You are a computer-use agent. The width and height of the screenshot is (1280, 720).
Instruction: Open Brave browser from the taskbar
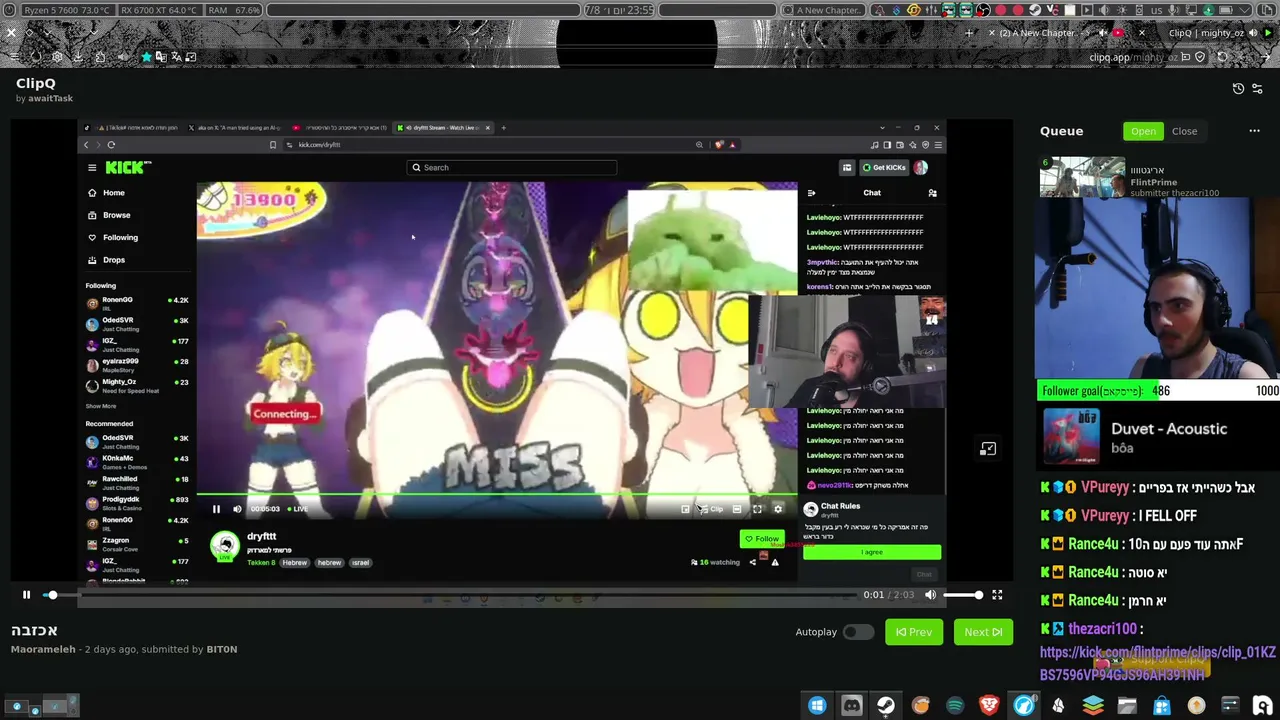989,706
